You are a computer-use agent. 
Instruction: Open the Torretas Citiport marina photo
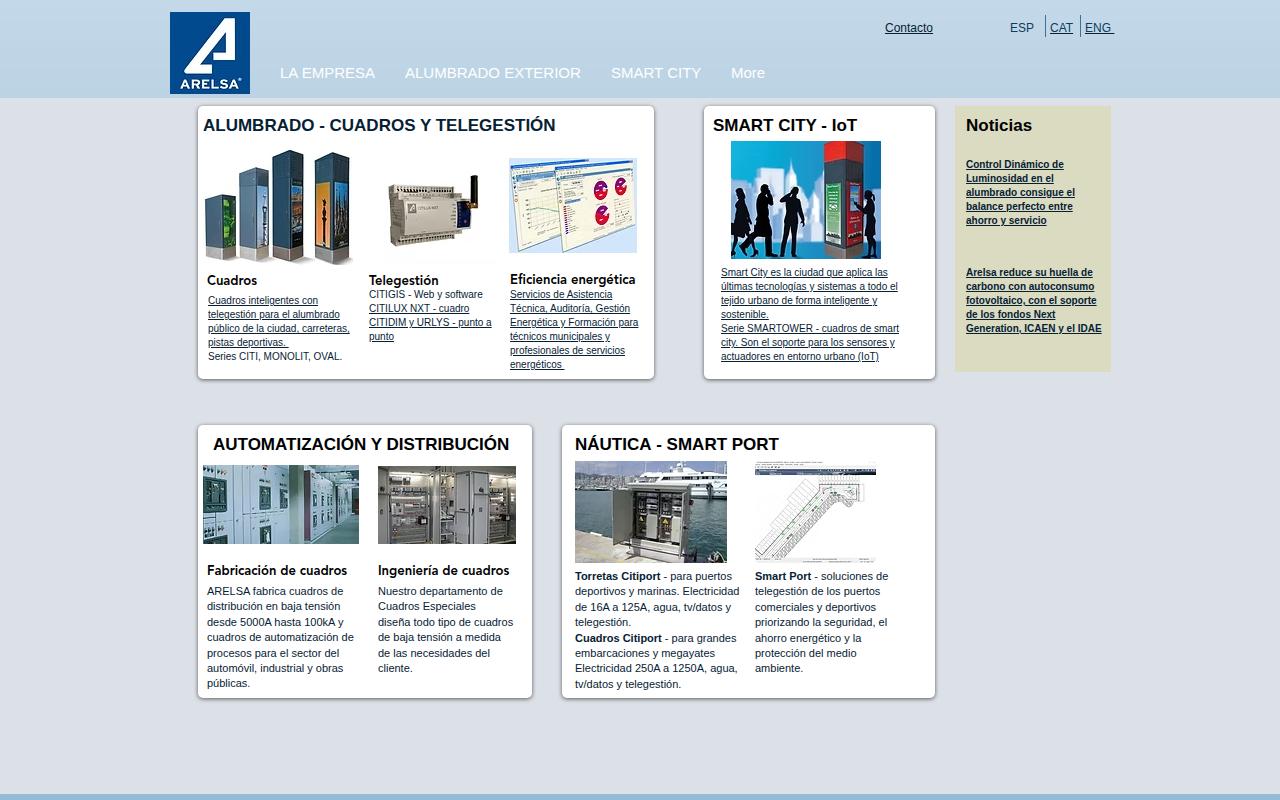(x=651, y=512)
